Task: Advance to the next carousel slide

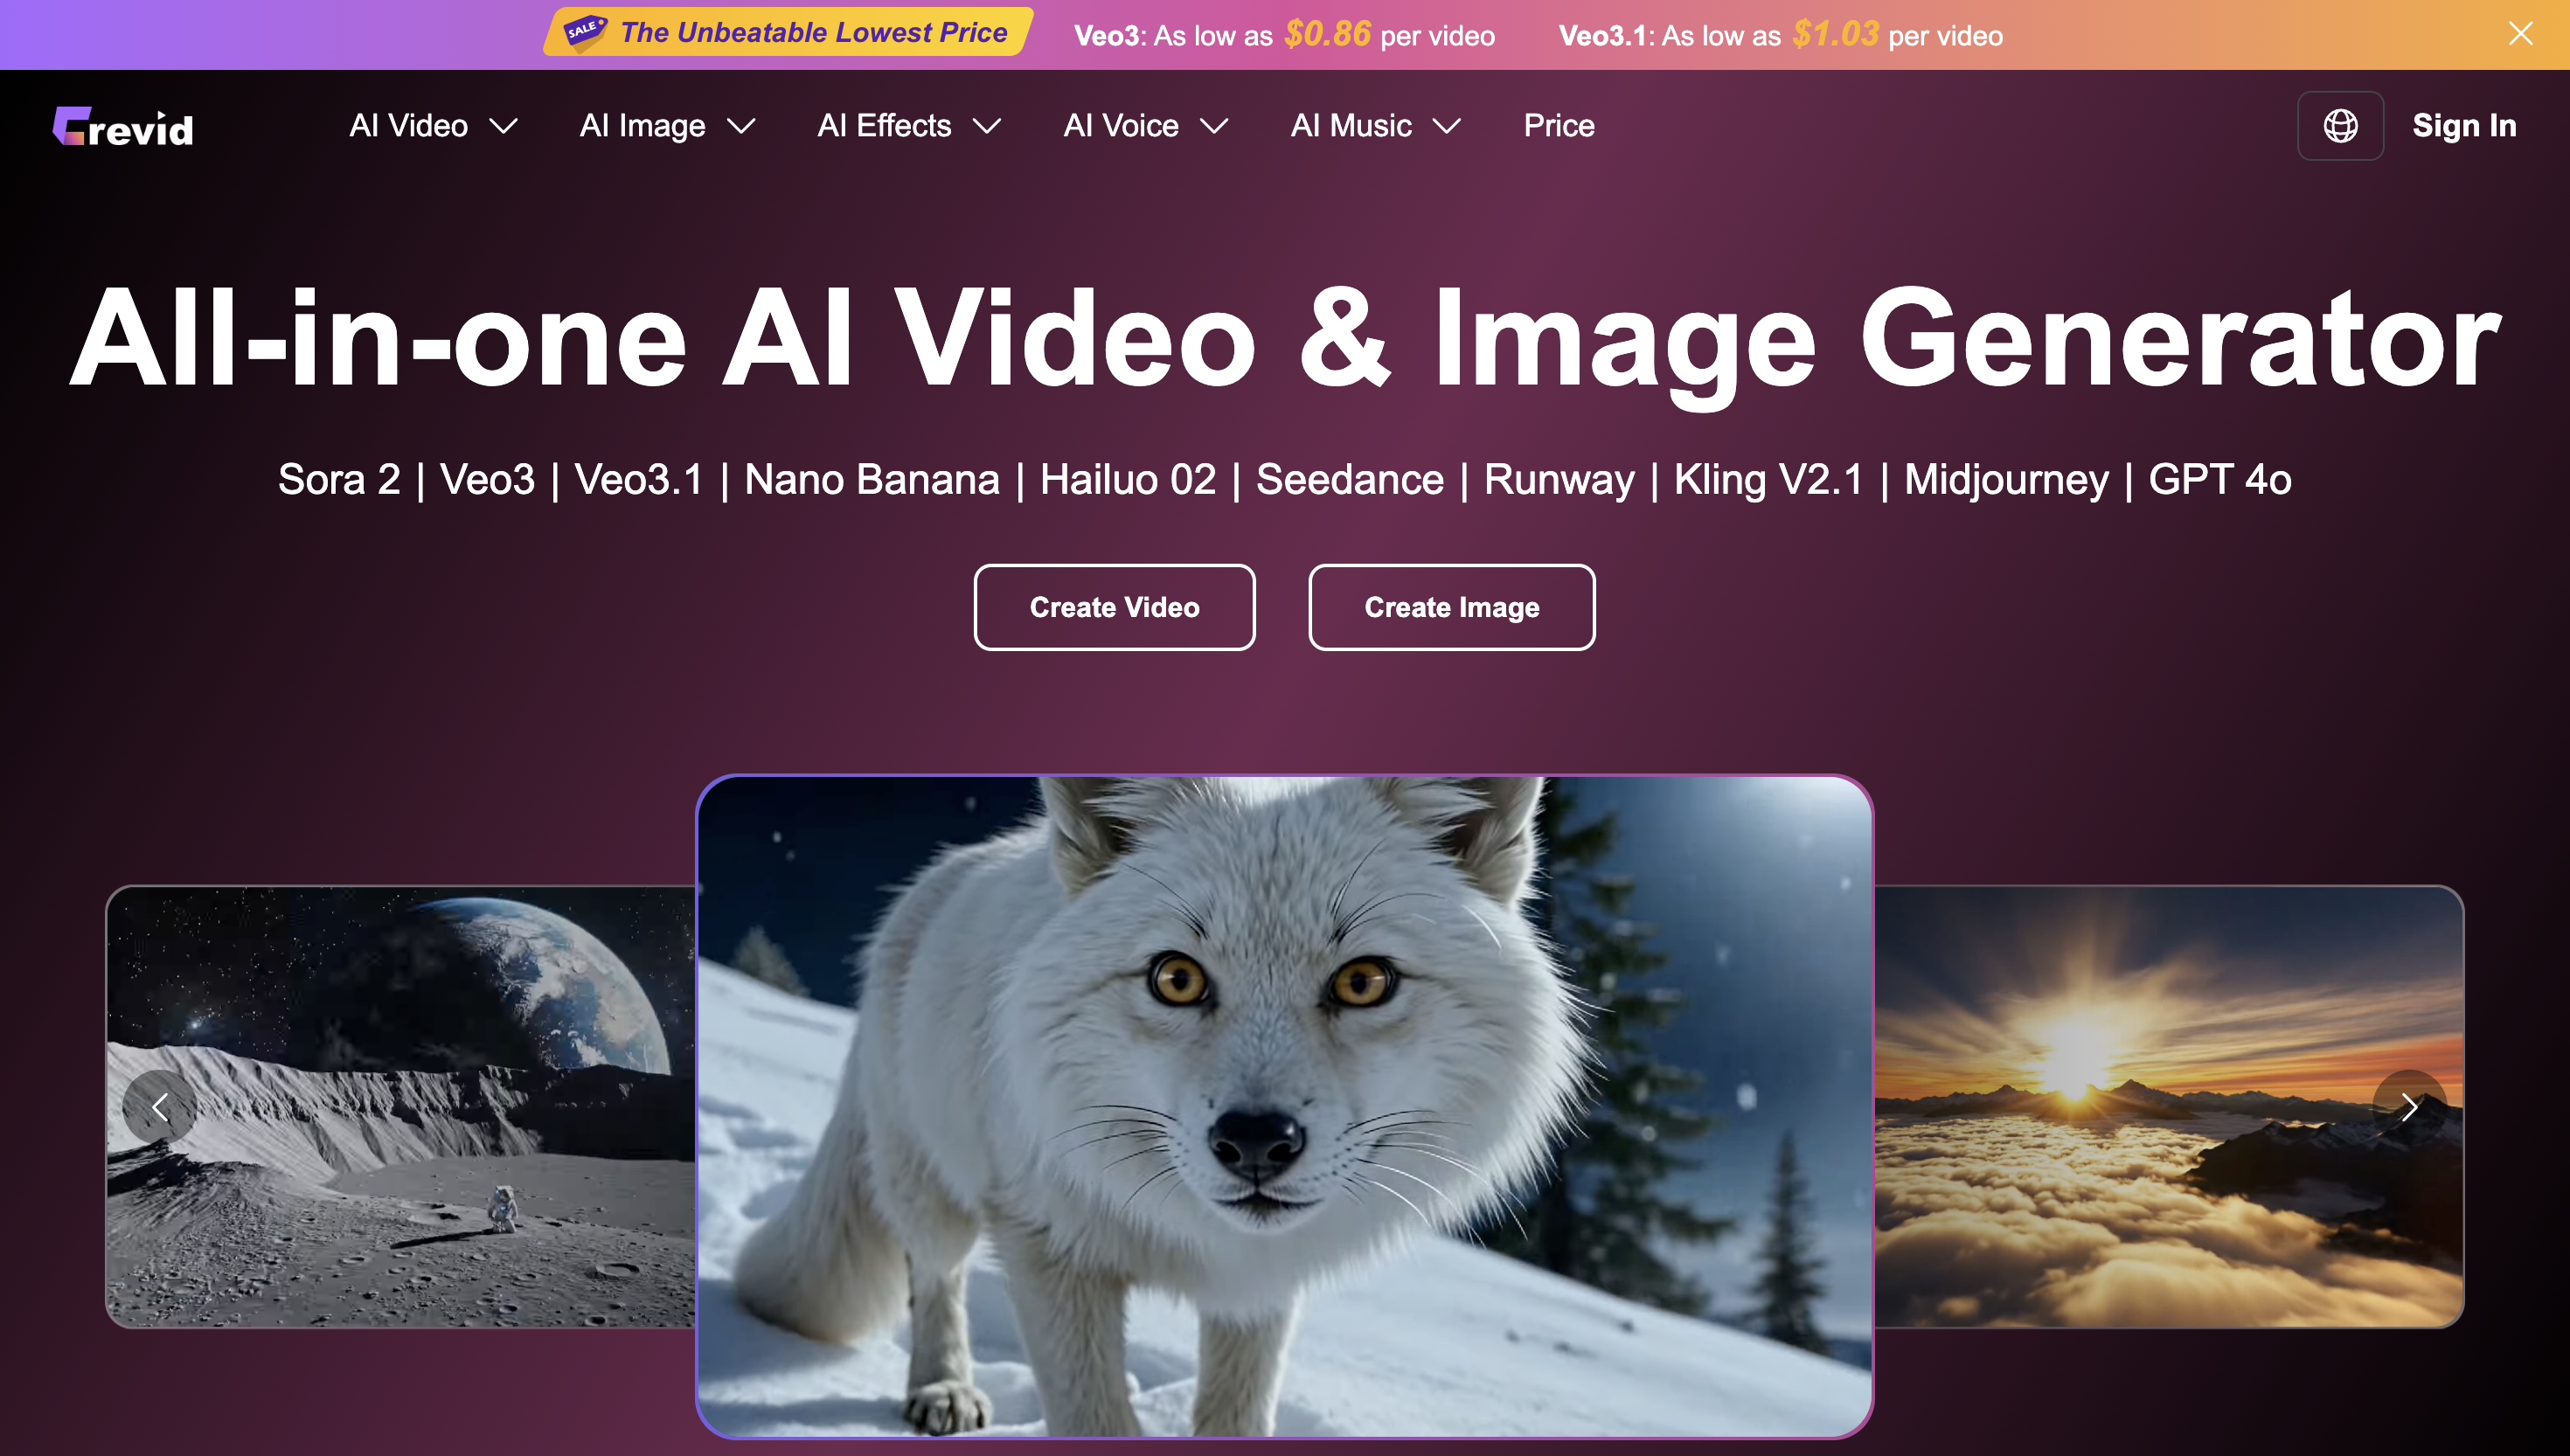Action: pyautogui.click(x=2408, y=1107)
